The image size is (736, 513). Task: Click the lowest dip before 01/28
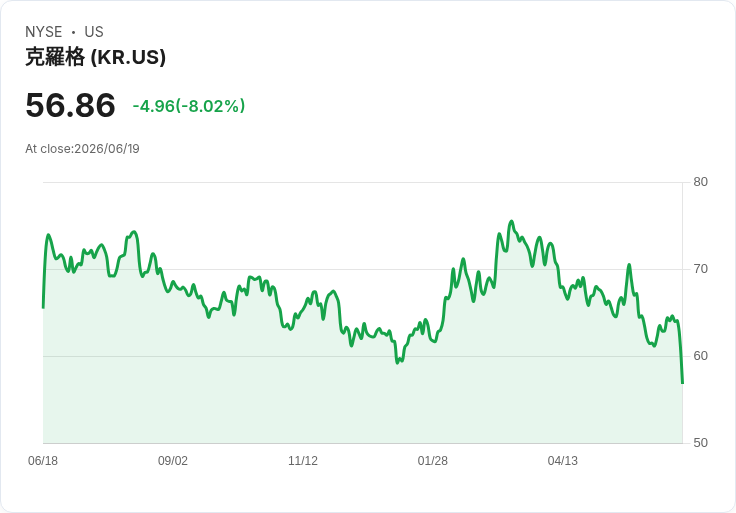(398, 362)
